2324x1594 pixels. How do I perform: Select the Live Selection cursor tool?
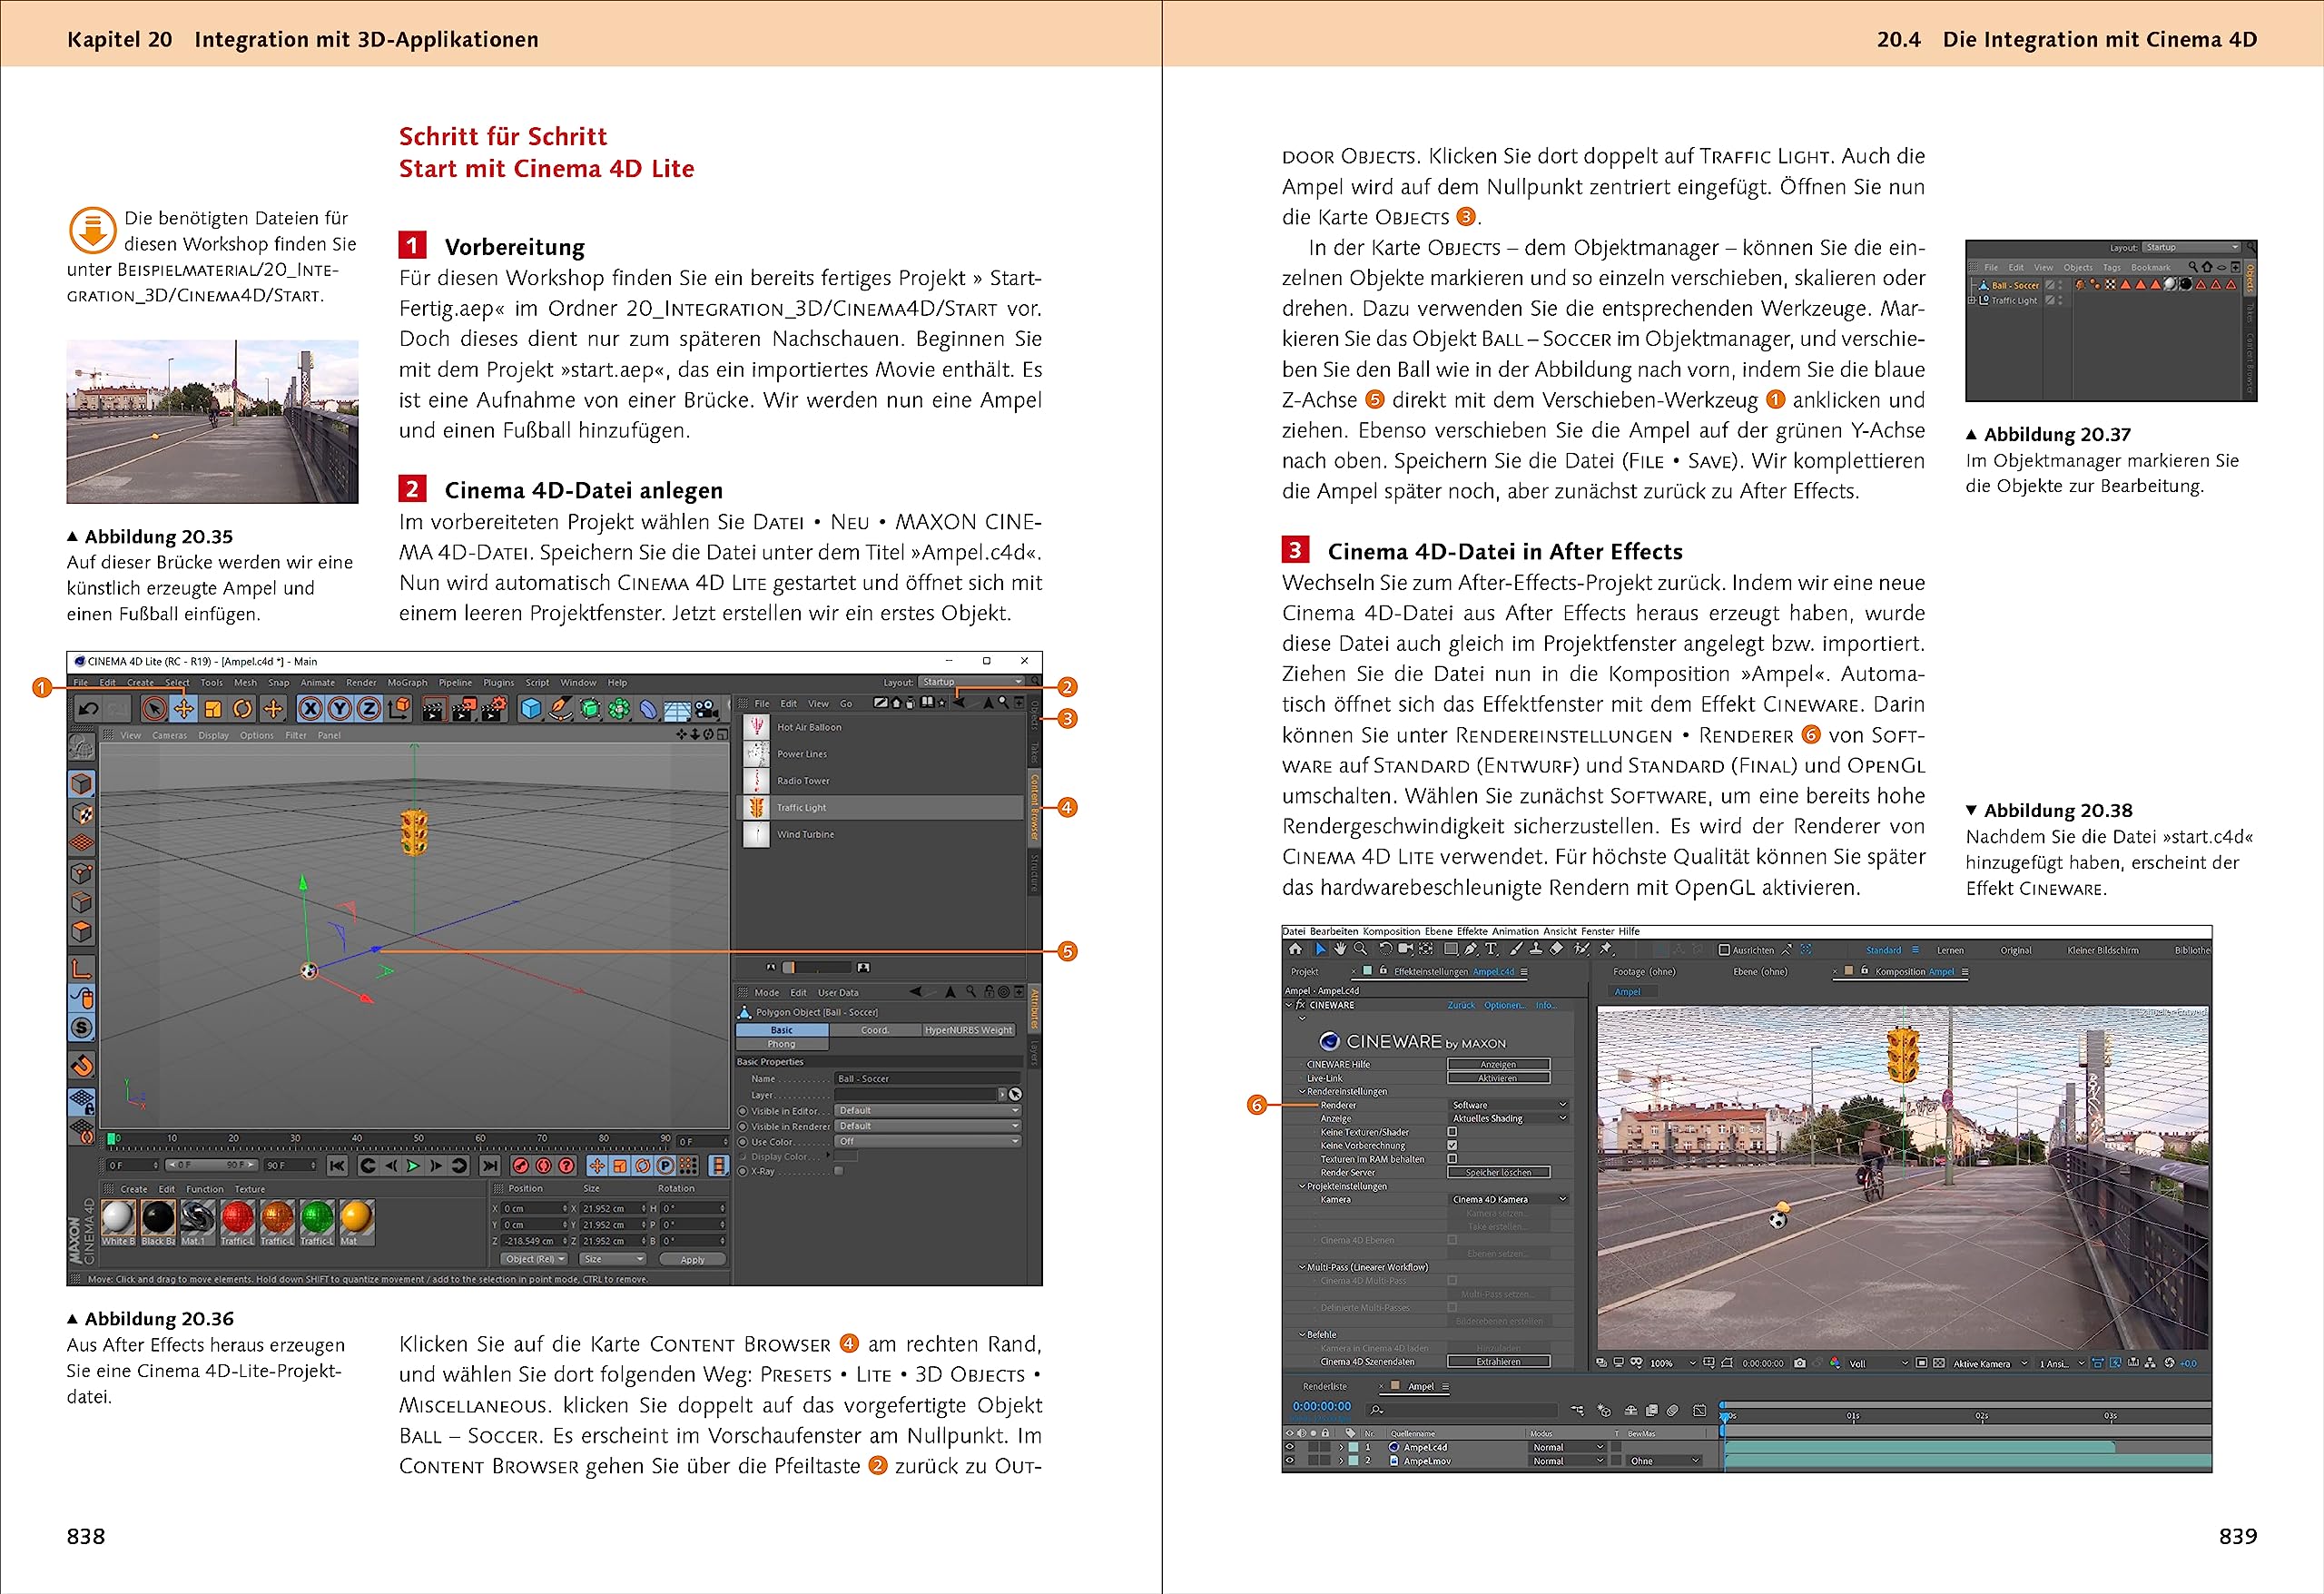(154, 709)
